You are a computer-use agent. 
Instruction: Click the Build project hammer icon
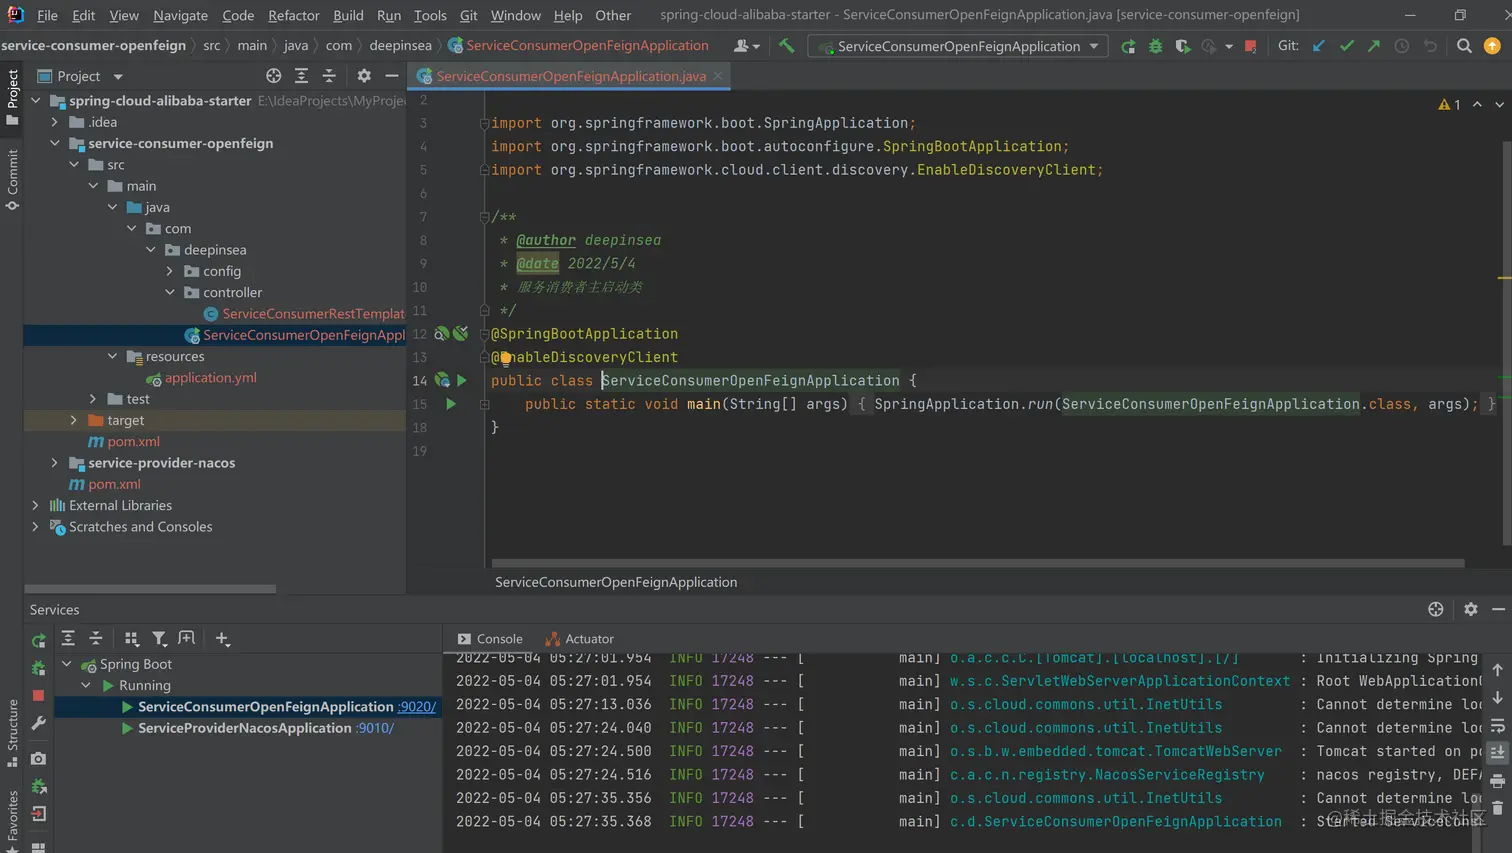coord(787,46)
